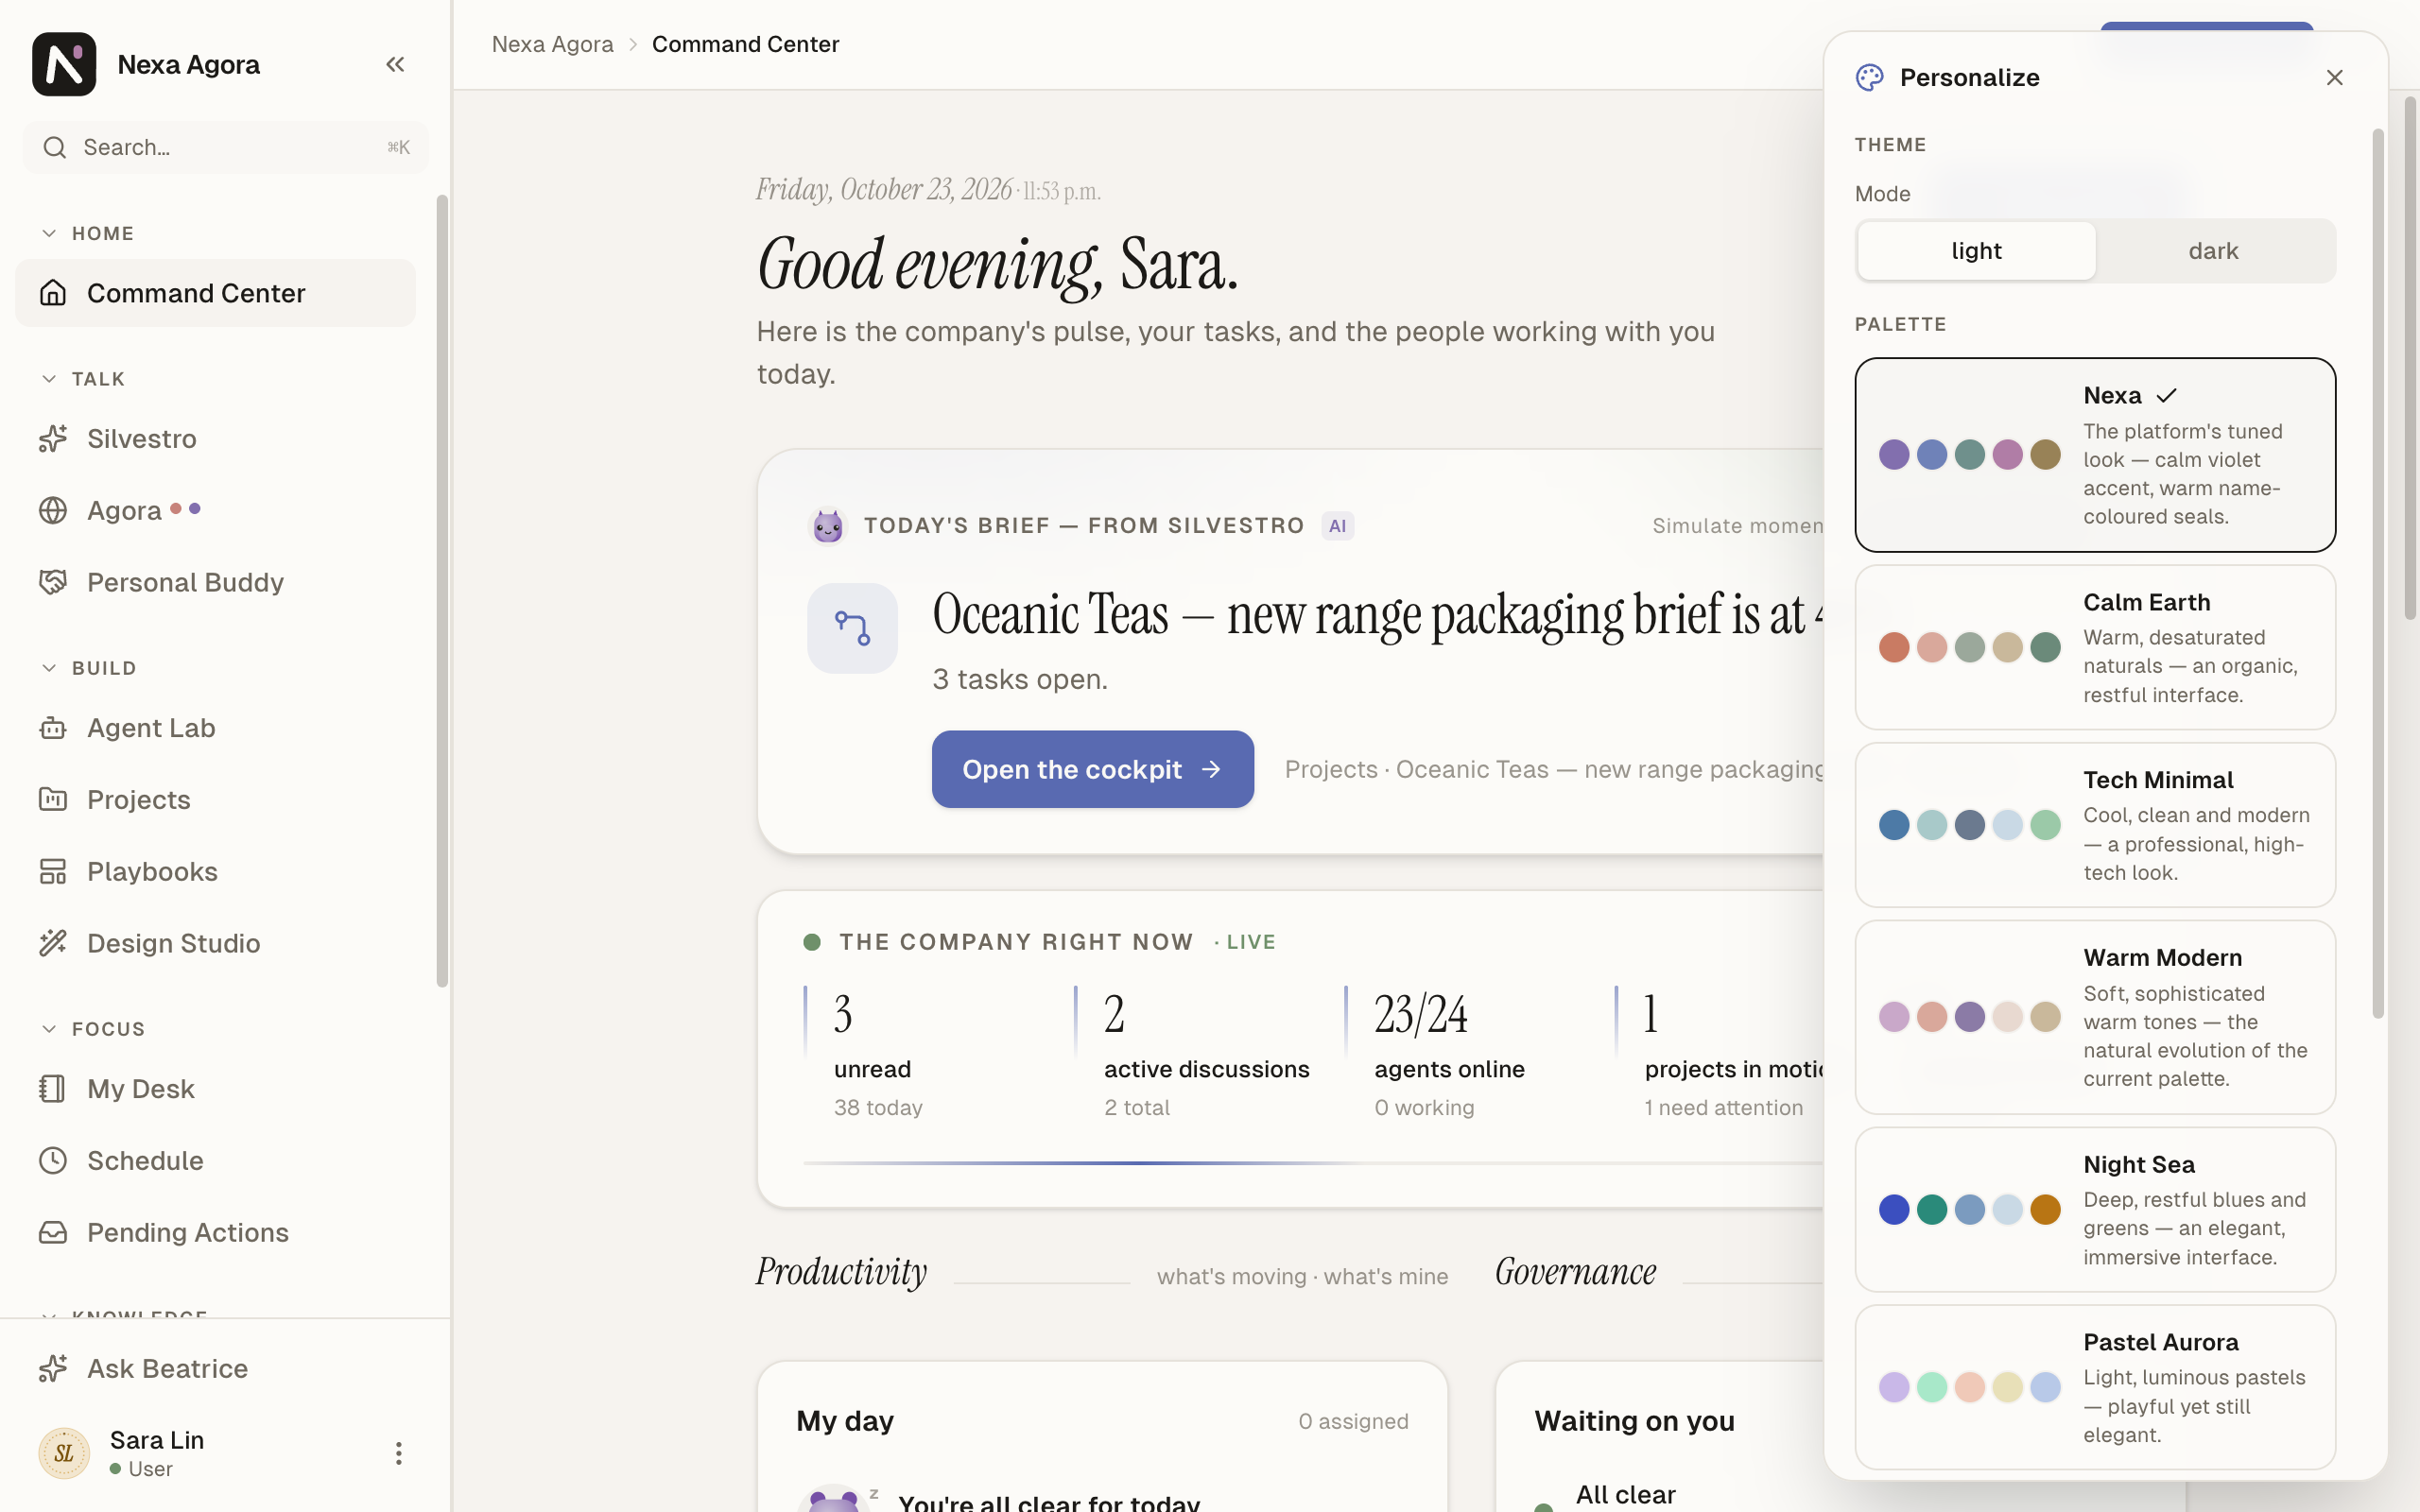The width and height of the screenshot is (2420, 1512).
Task: Click the Silvestro avatar in Today's Brief
Action: tap(828, 526)
